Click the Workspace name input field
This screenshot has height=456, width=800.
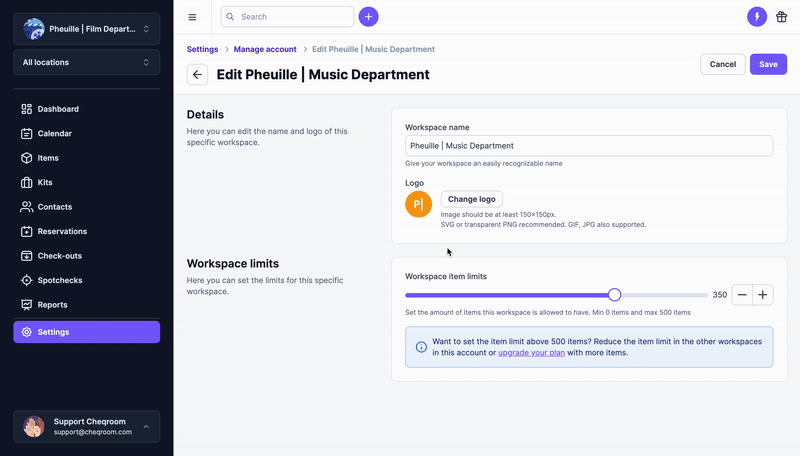589,146
